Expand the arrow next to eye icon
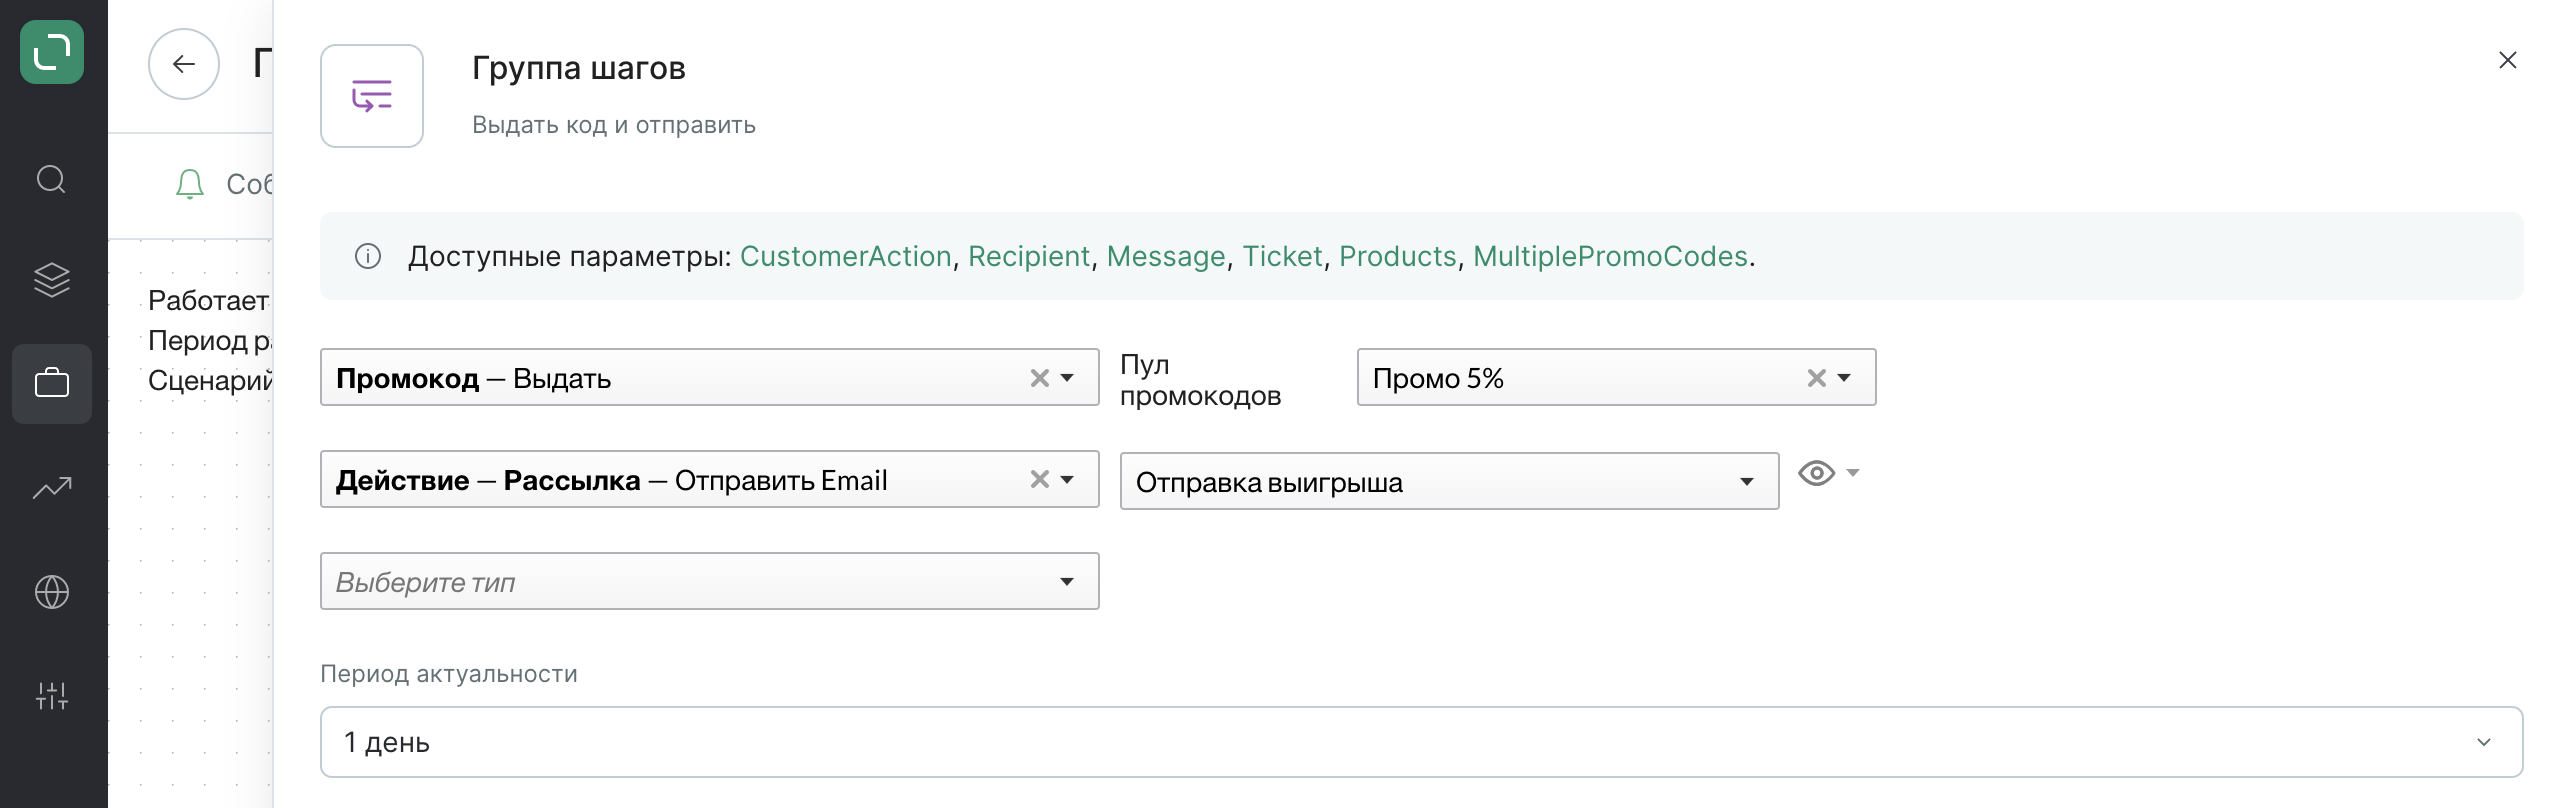The height and width of the screenshot is (808, 2570). (1853, 473)
